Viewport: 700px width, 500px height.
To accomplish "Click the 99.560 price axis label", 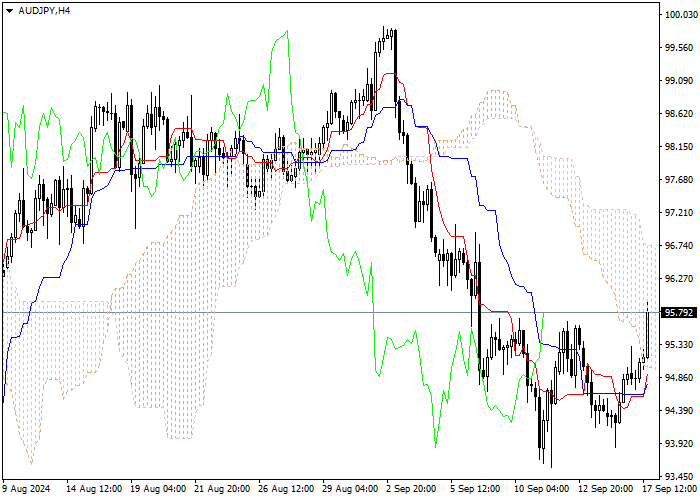I will [681, 48].
